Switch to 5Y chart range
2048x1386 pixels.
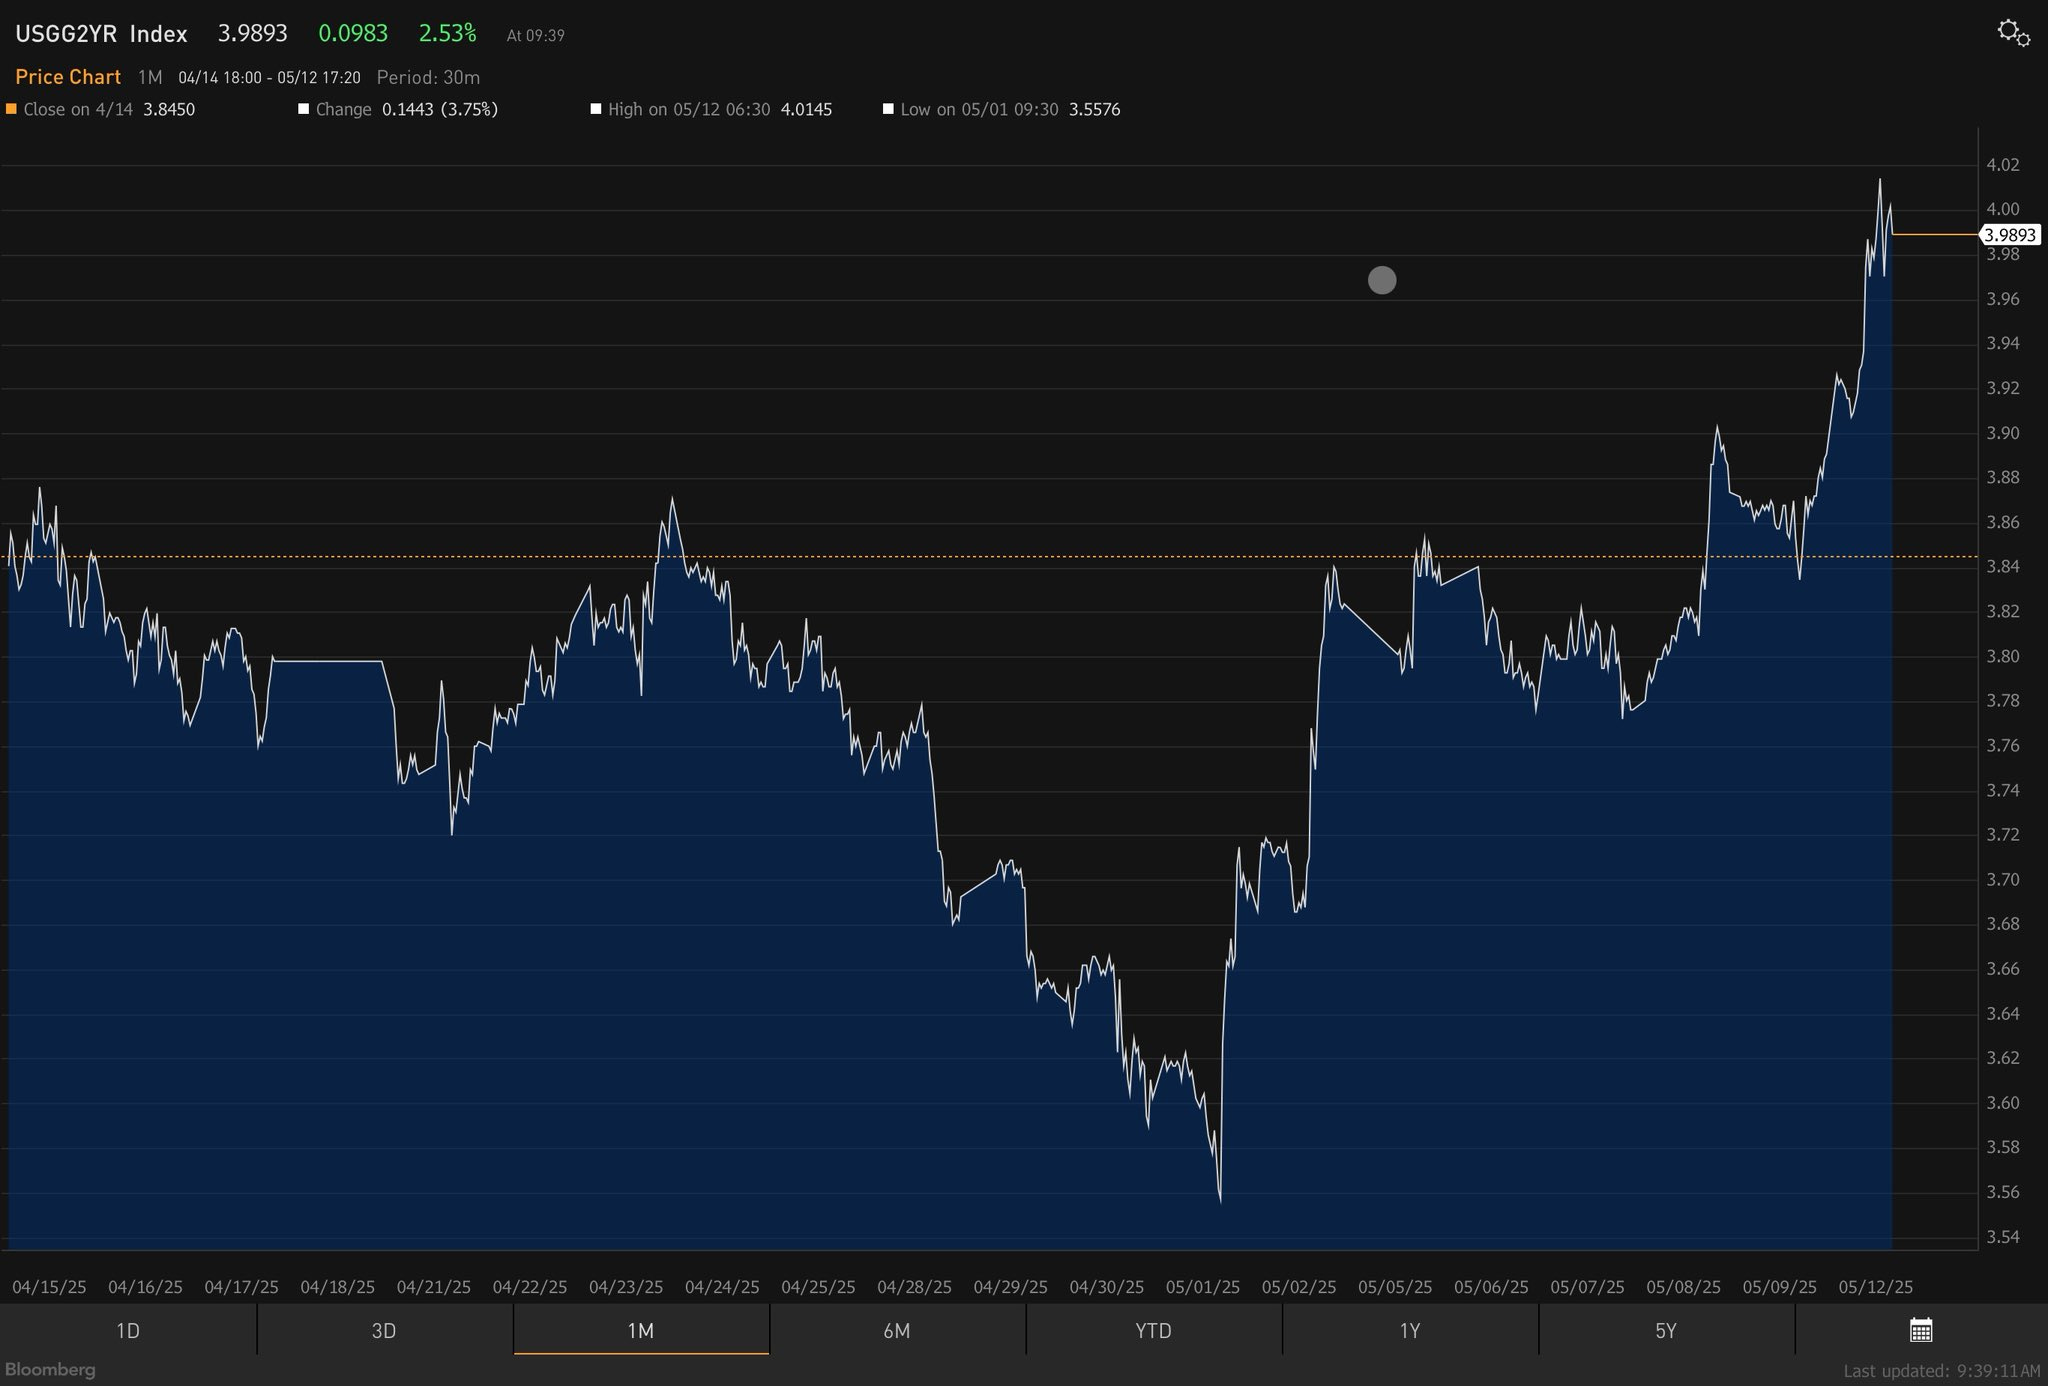[x=1666, y=1331]
